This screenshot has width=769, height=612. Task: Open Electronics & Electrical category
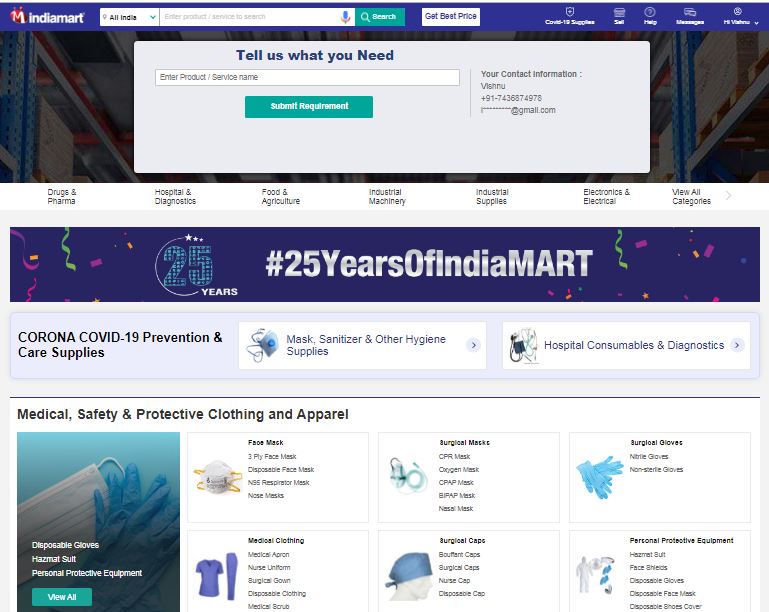(x=606, y=197)
